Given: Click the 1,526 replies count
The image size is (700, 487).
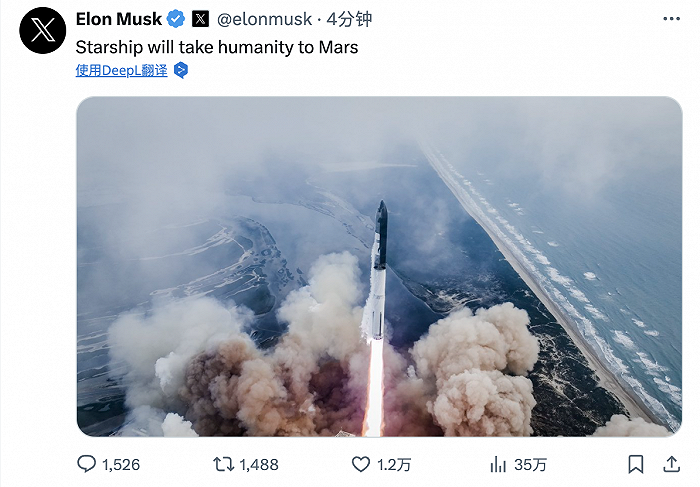Looking at the screenshot, I should coord(121,465).
